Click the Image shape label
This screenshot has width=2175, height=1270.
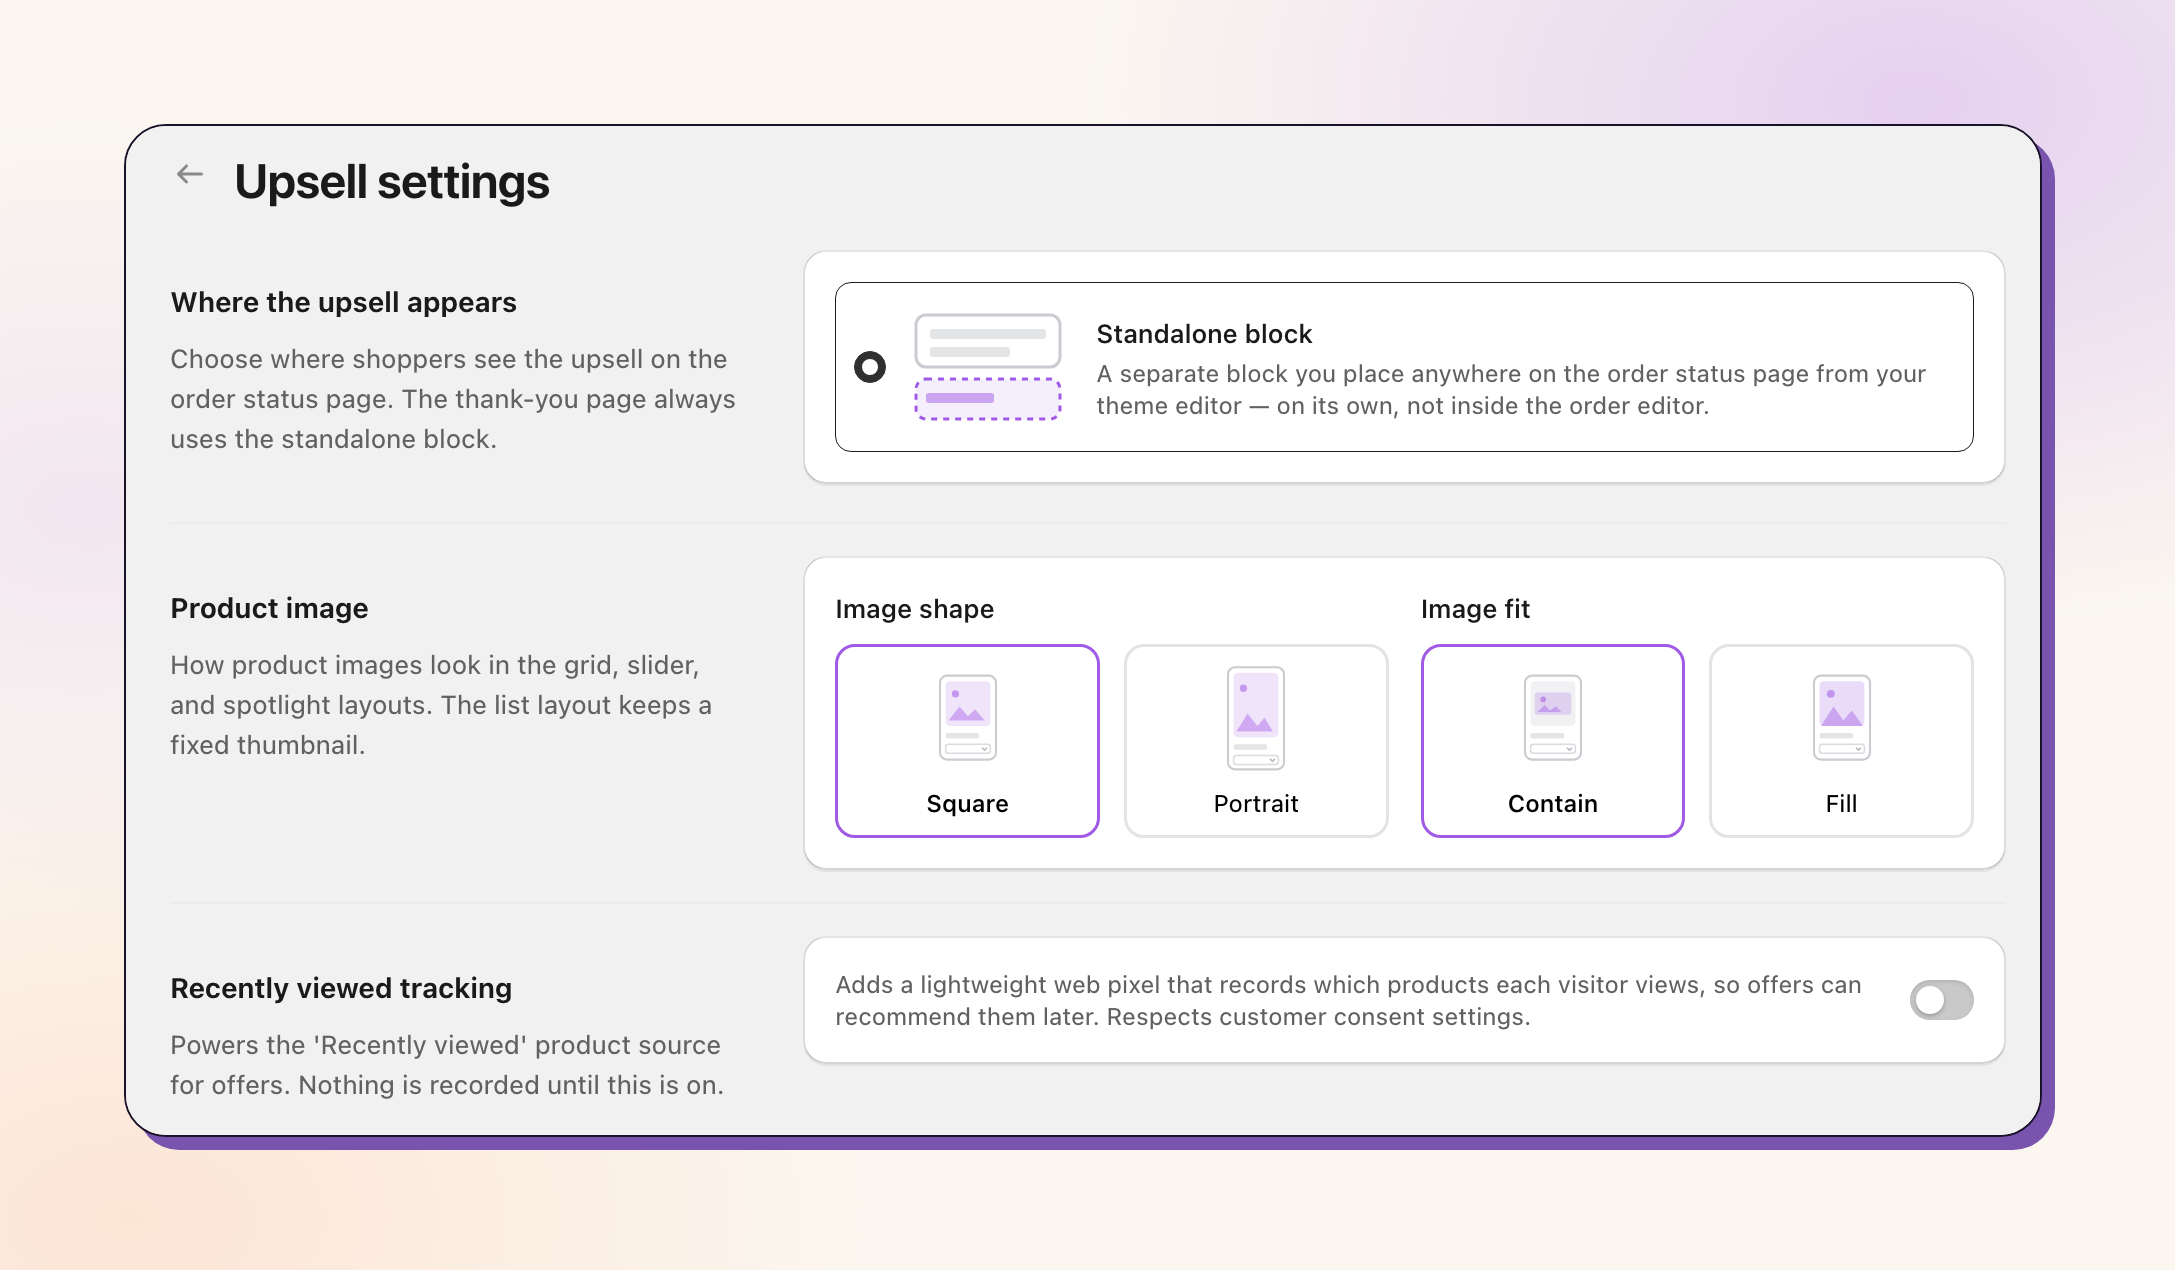(x=914, y=609)
